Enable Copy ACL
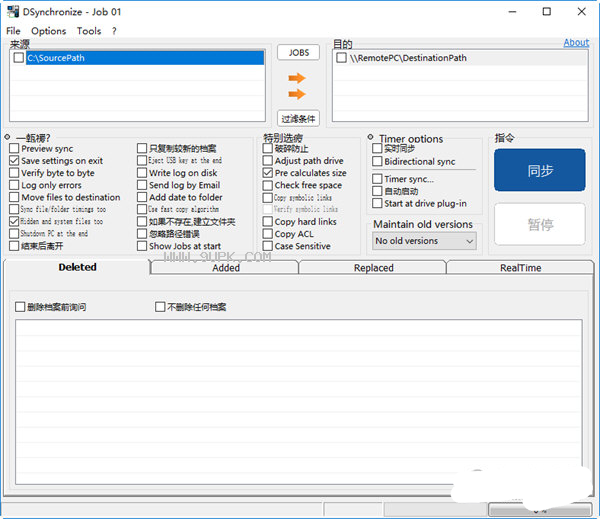The image size is (600, 519). pos(268,233)
